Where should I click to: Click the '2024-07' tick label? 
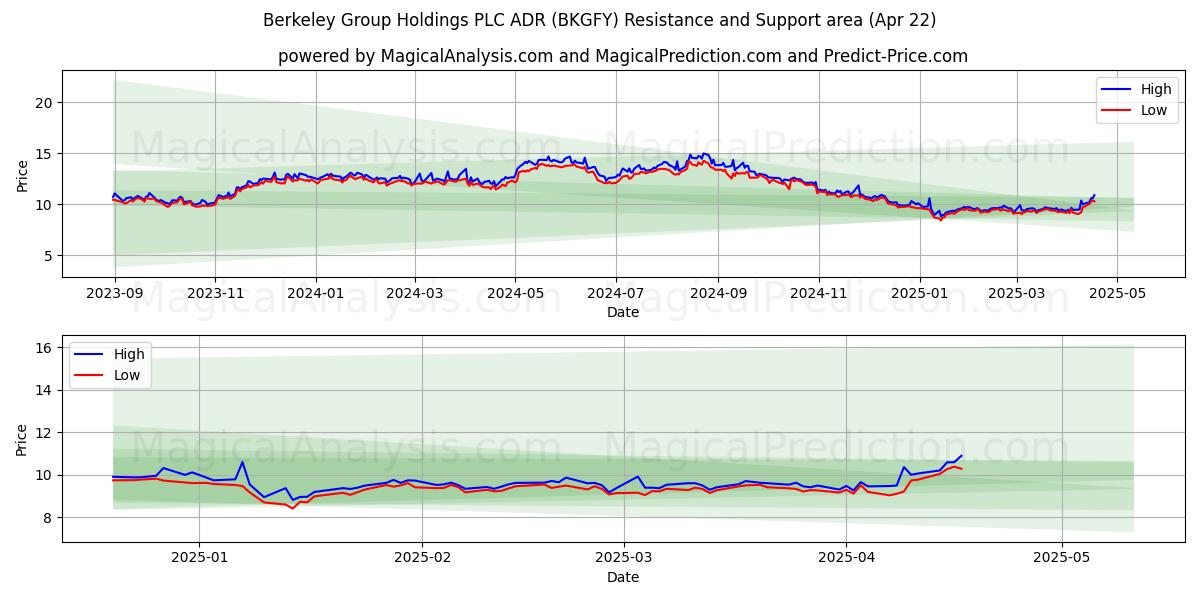coord(616,293)
